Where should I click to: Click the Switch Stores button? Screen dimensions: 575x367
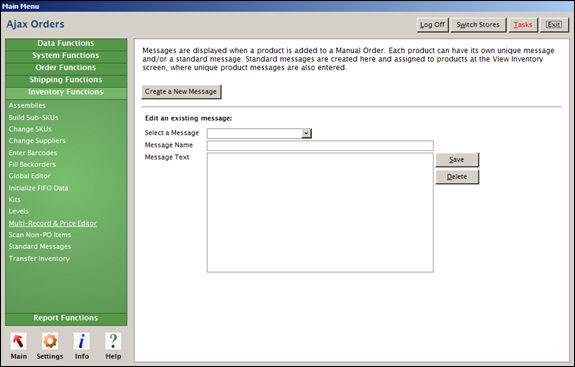coord(478,25)
